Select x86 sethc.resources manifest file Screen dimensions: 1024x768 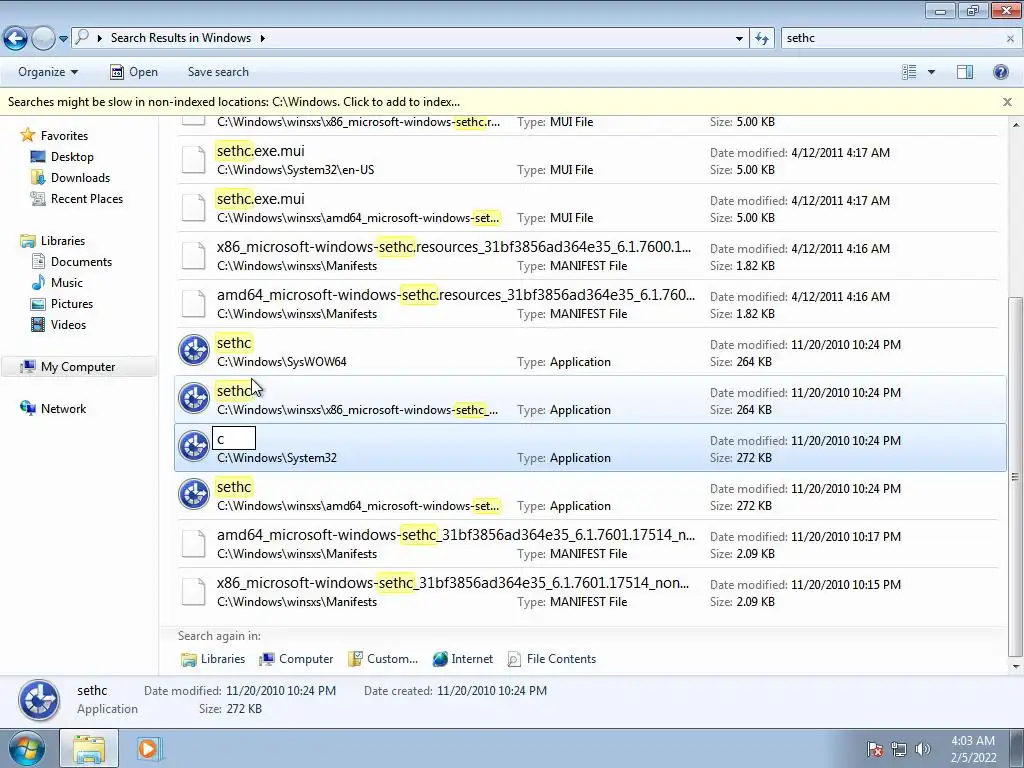590,256
